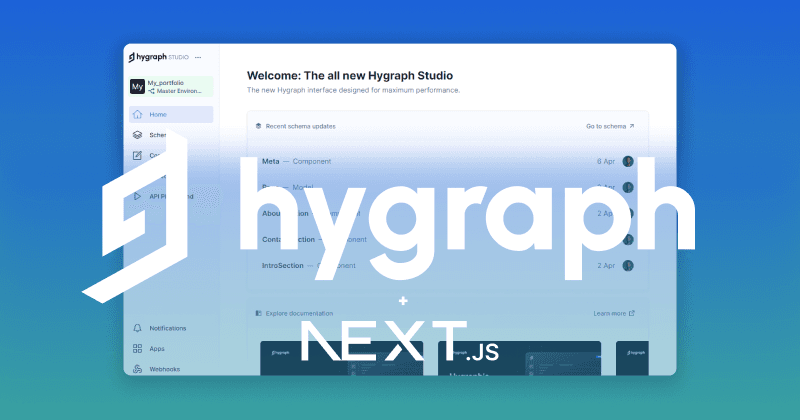Click the user avatar in Meta row
Screen dimensions: 800x420
[628, 161]
